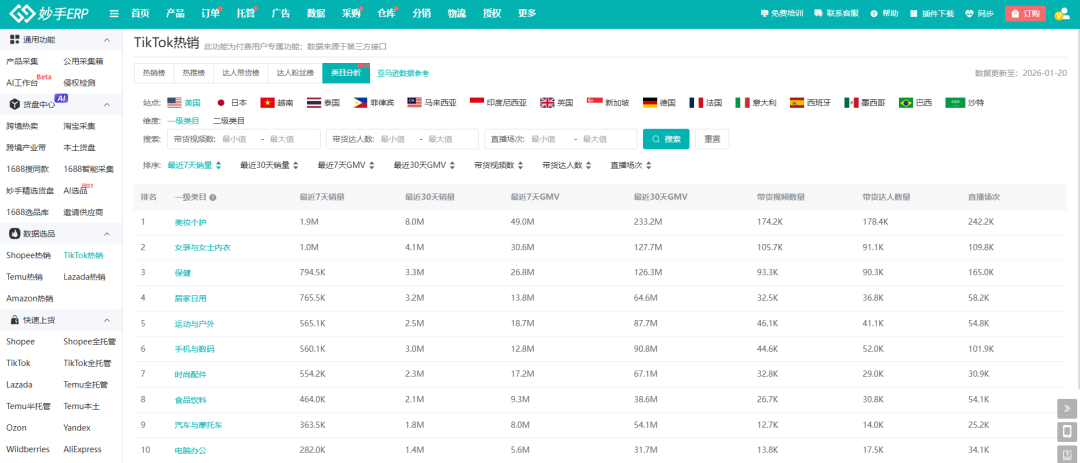The width and height of the screenshot is (1080, 463).
Task: Click the mobile phone floating button
Action: coord(1067,432)
